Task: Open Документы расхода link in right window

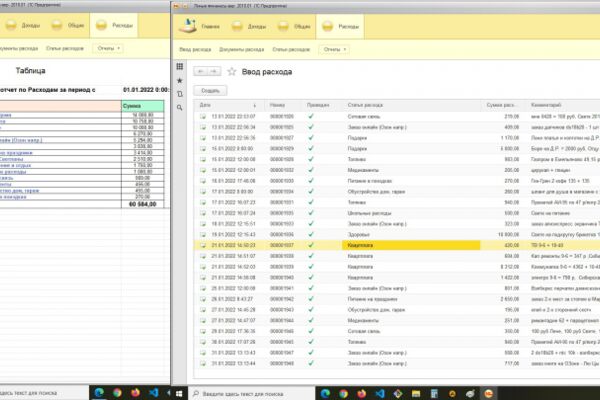Action: point(241,49)
